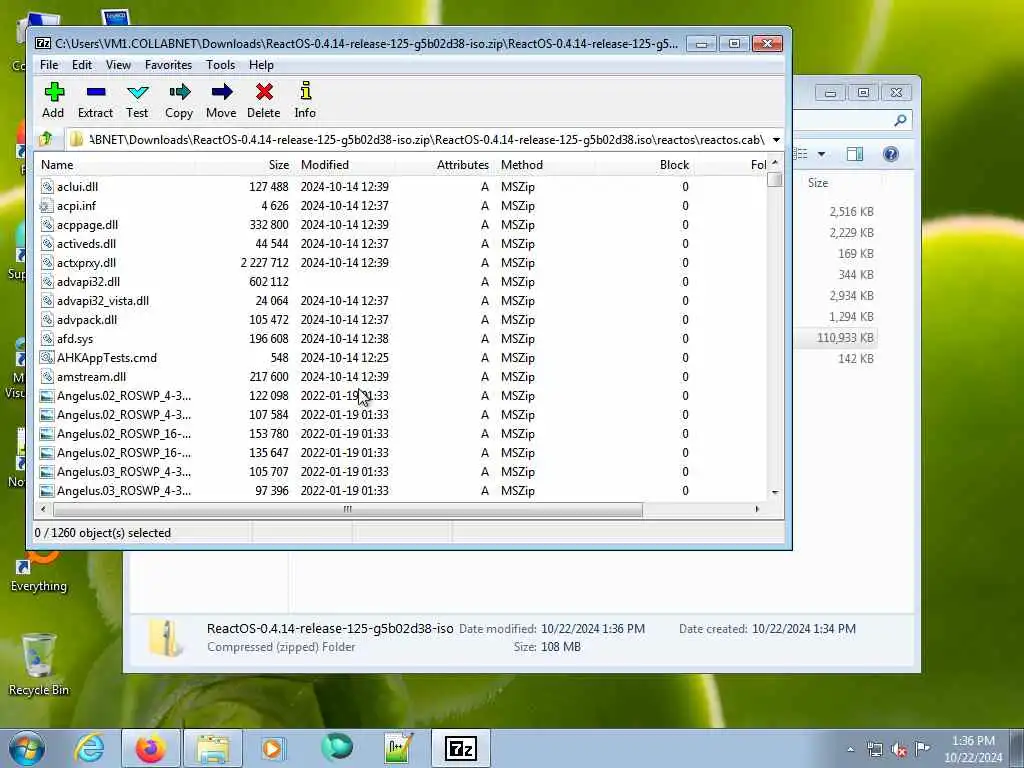Select the 110,933 KB row in Explorer

835,338
